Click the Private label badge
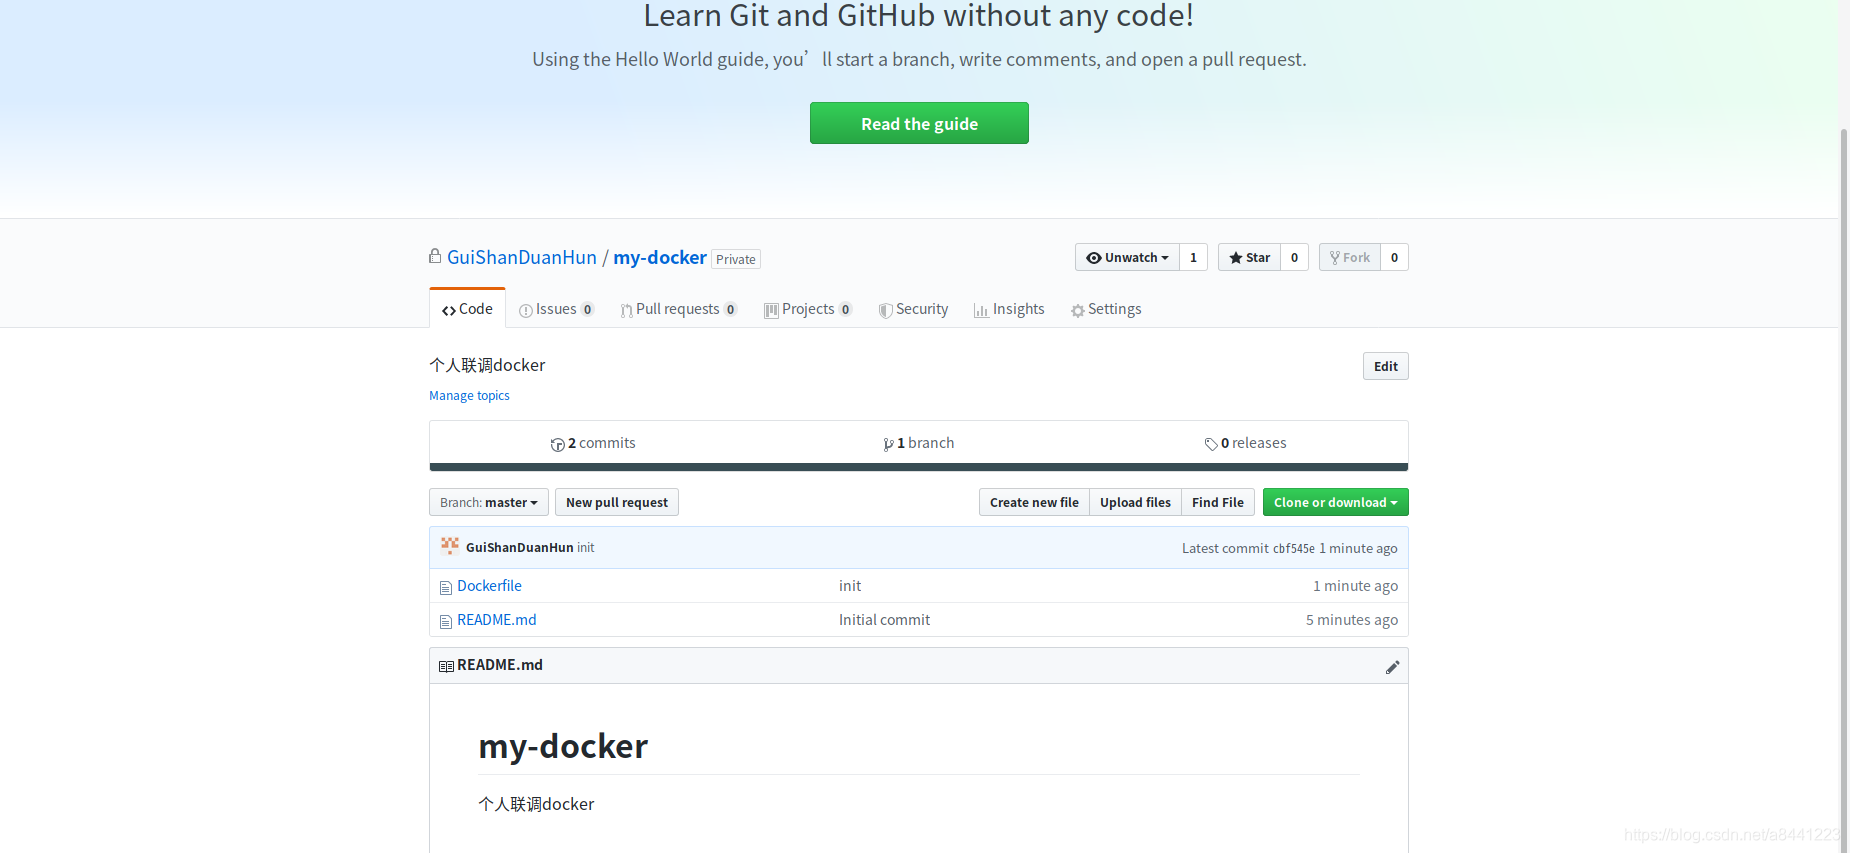Image resolution: width=1850 pixels, height=853 pixels. [736, 259]
